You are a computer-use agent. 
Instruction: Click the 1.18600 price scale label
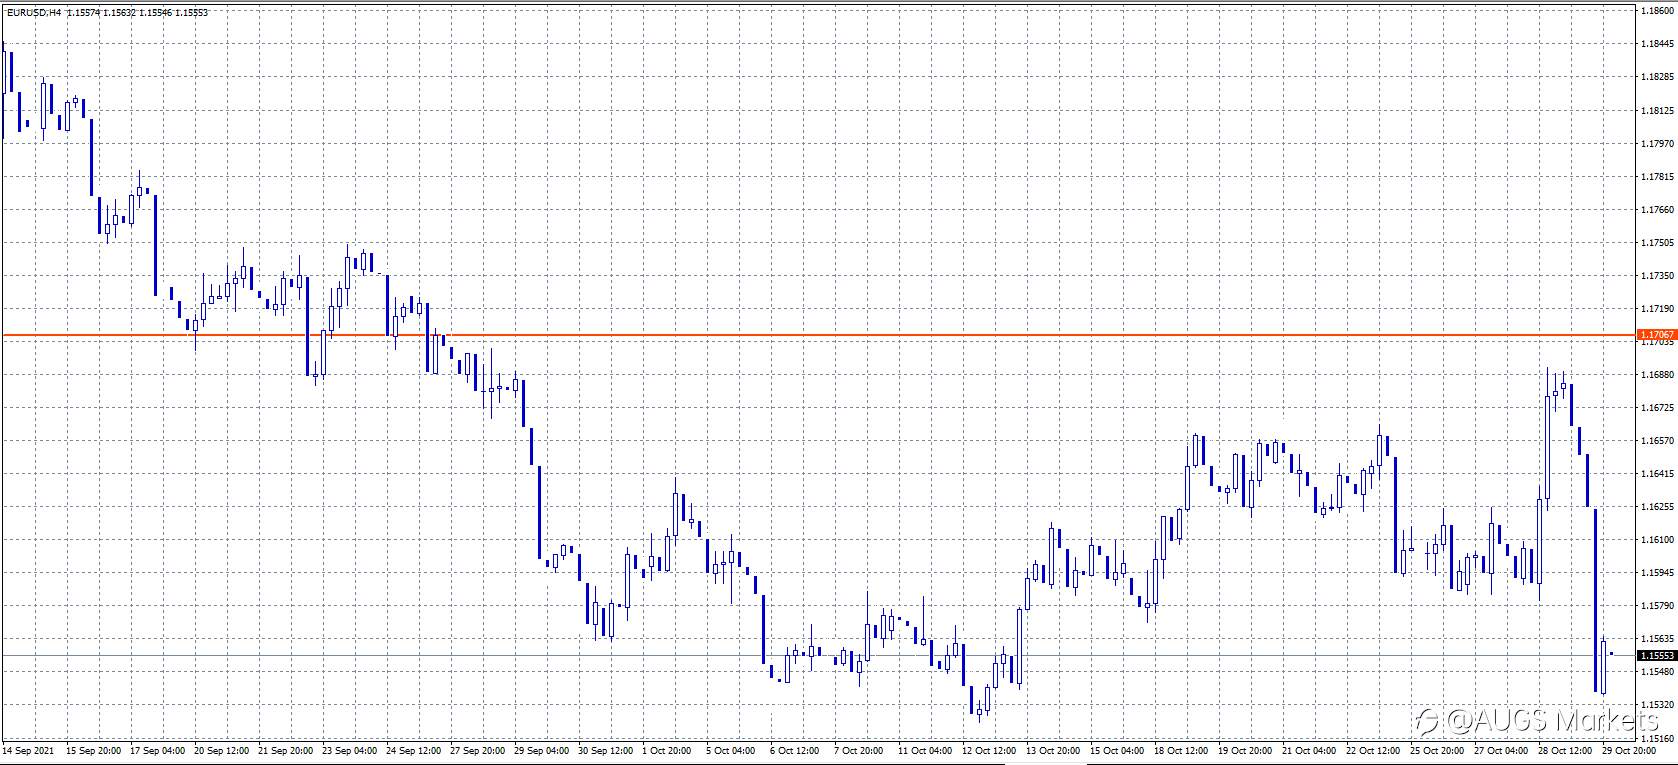point(1657,10)
